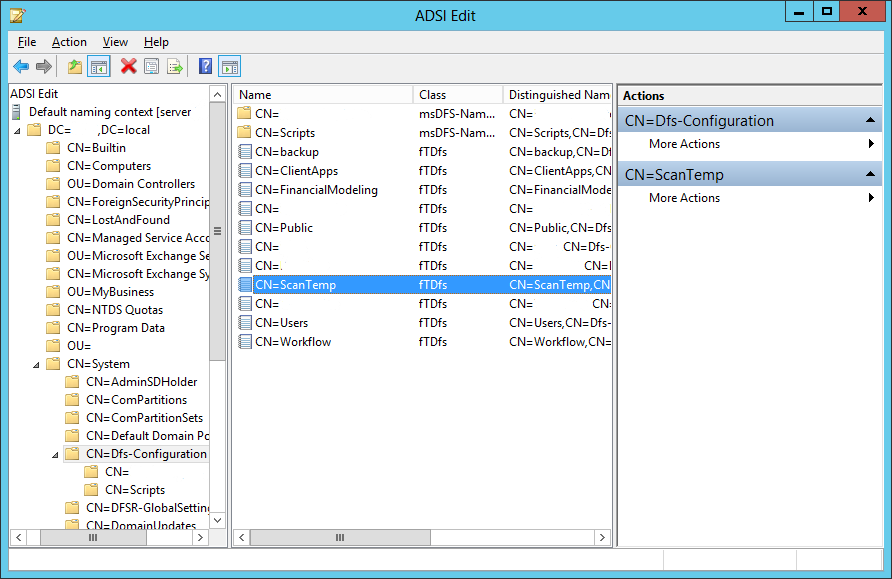Open the View menu
Screen dimensions: 892x579
(x=115, y=42)
